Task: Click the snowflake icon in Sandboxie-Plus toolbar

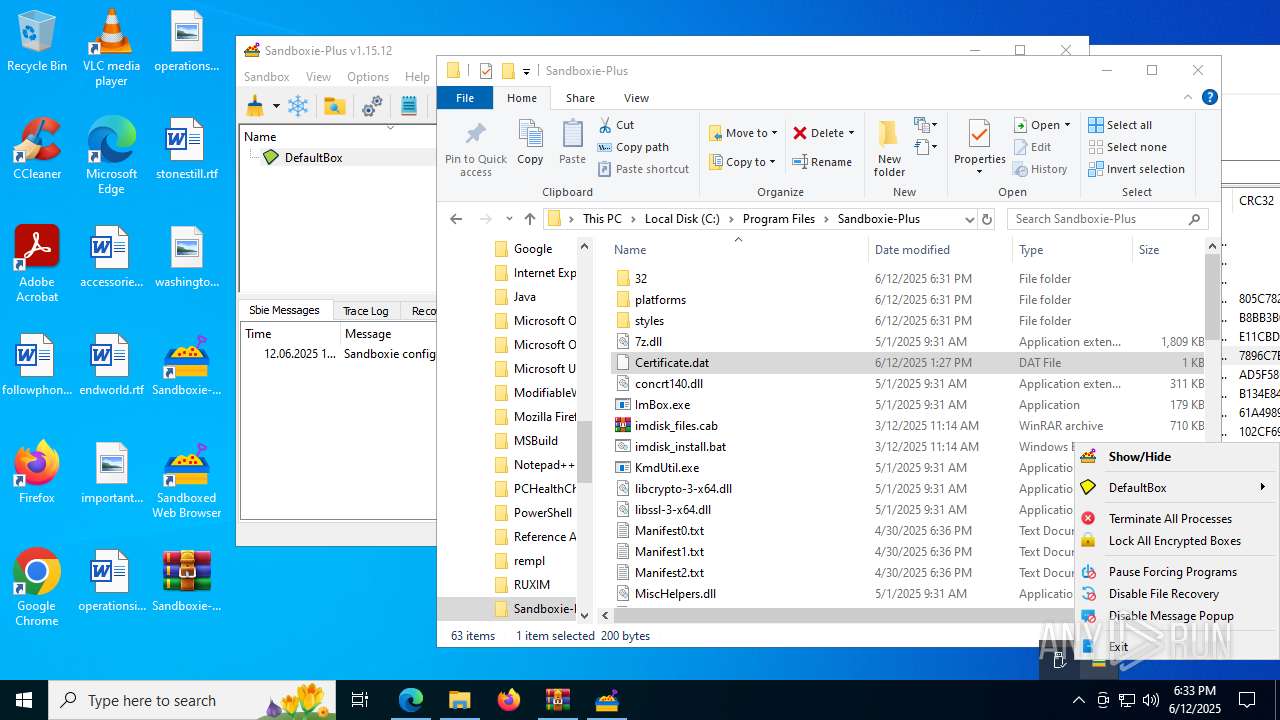Action: coord(298,106)
